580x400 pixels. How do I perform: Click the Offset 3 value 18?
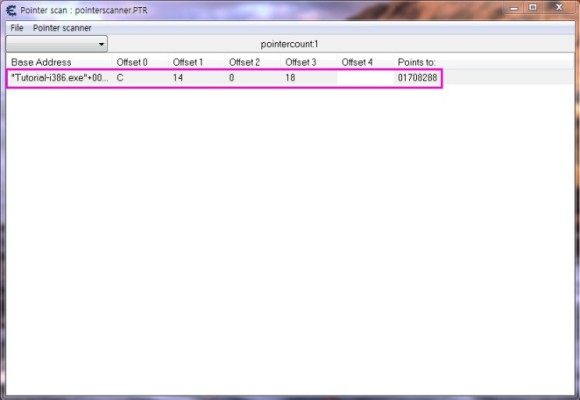[x=290, y=78]
